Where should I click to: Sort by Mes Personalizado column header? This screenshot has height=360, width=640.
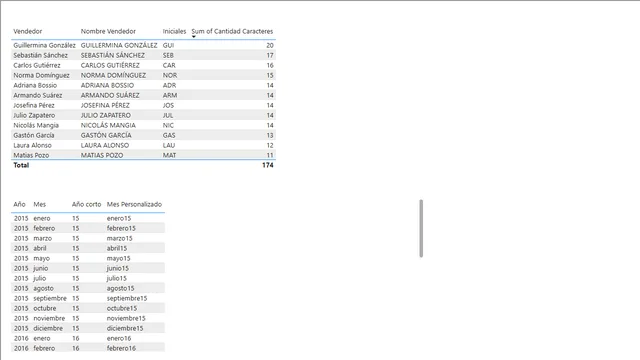click(134, 204)
